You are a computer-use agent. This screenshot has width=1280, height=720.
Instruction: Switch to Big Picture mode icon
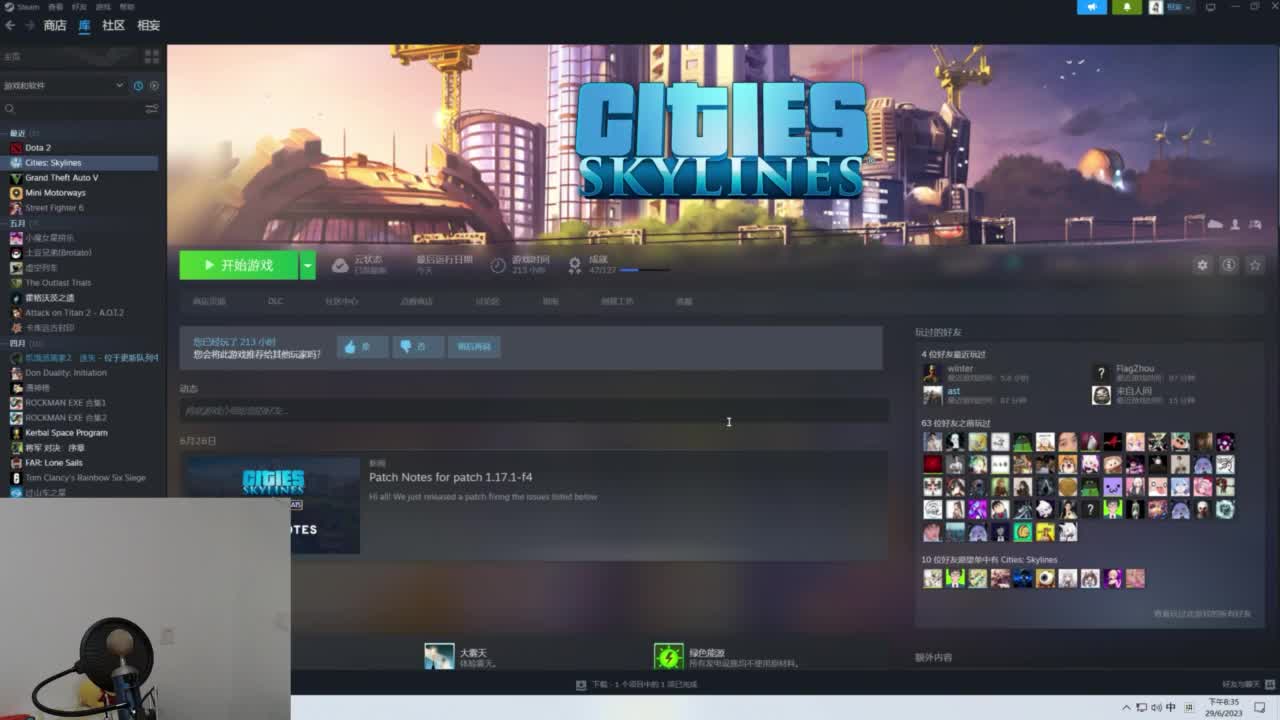point(1210,7)
